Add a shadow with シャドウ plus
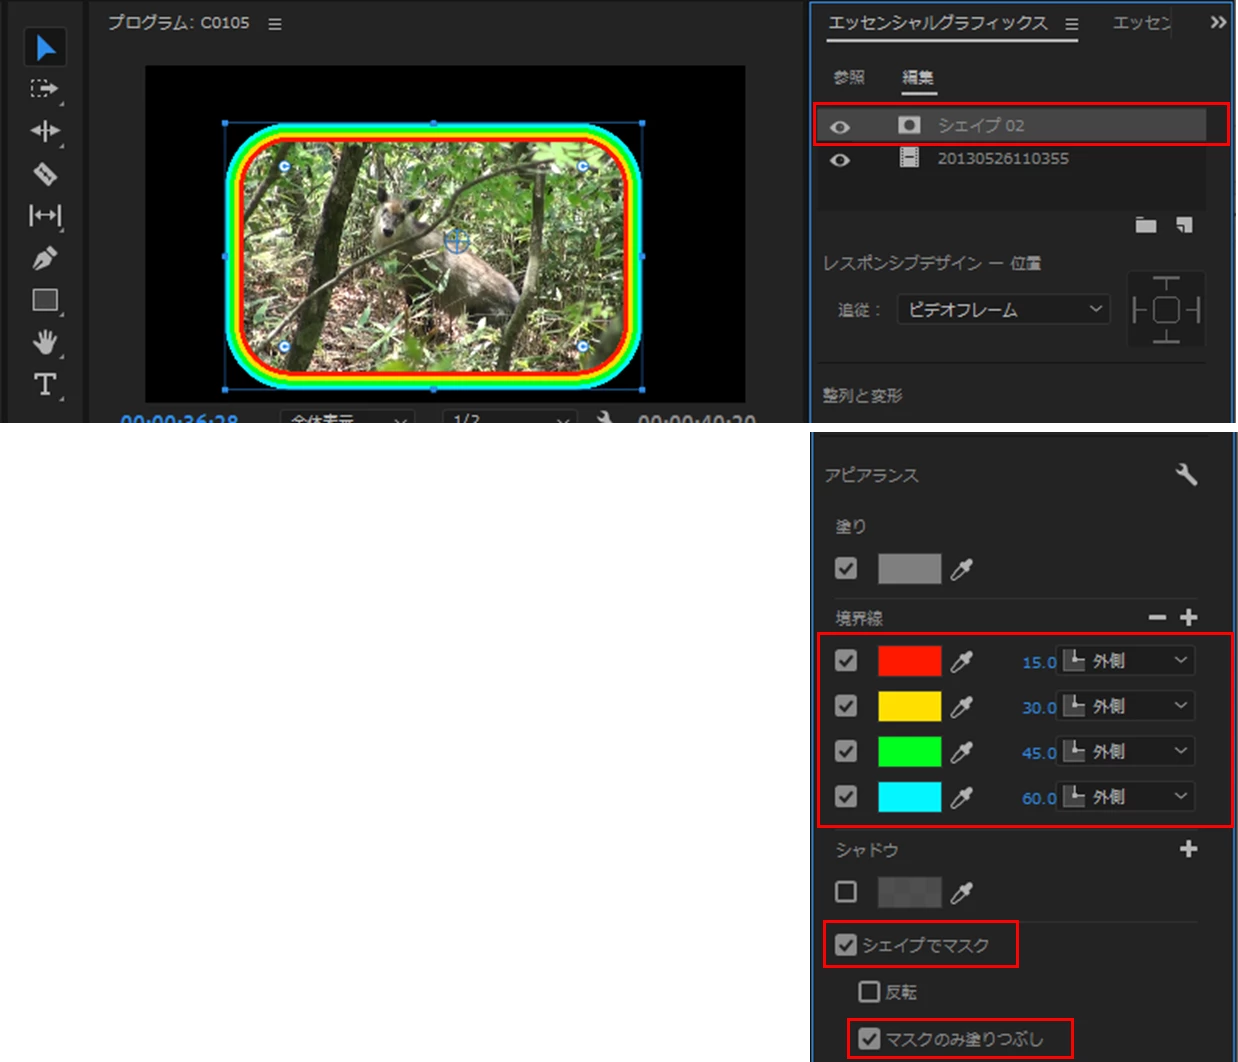This screenshot has width=1238, height=1062. coord(1189,849)
